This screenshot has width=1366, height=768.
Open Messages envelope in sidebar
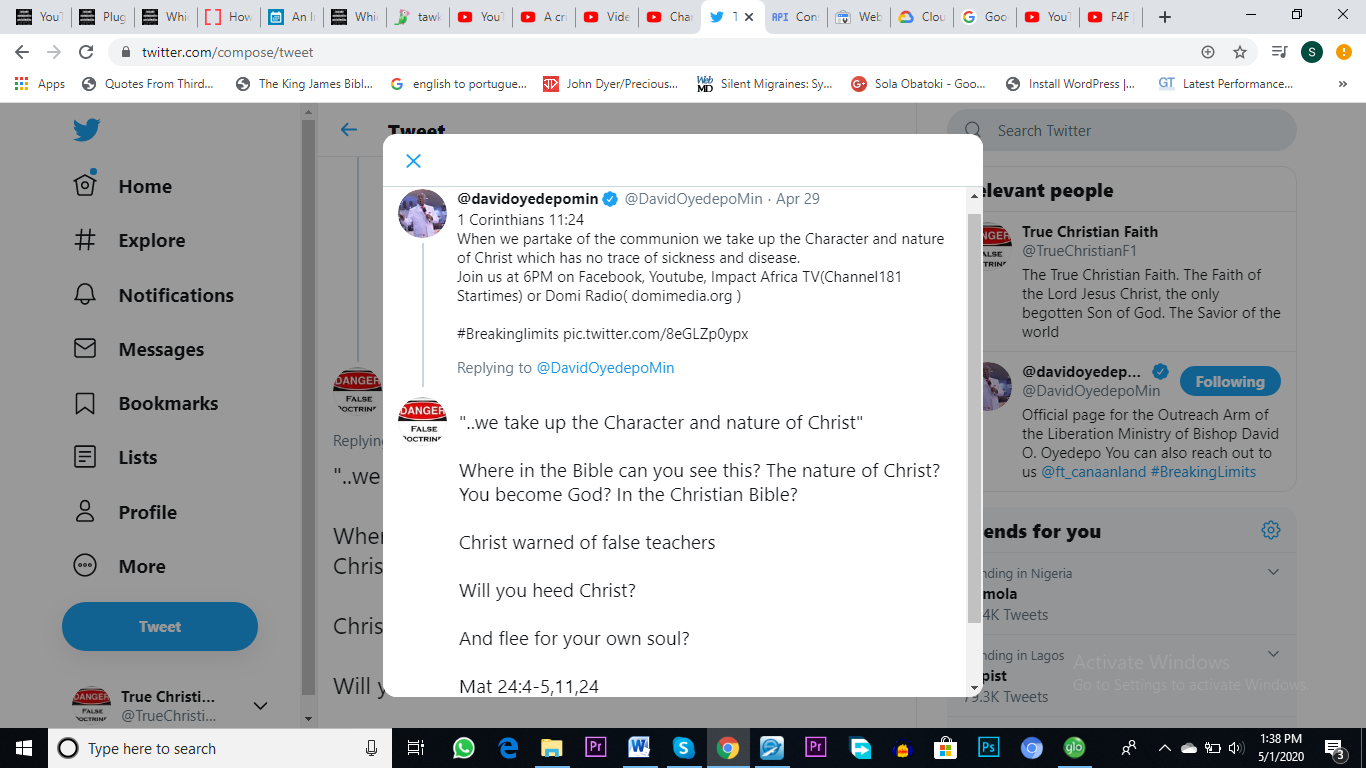tap(86, 349)
